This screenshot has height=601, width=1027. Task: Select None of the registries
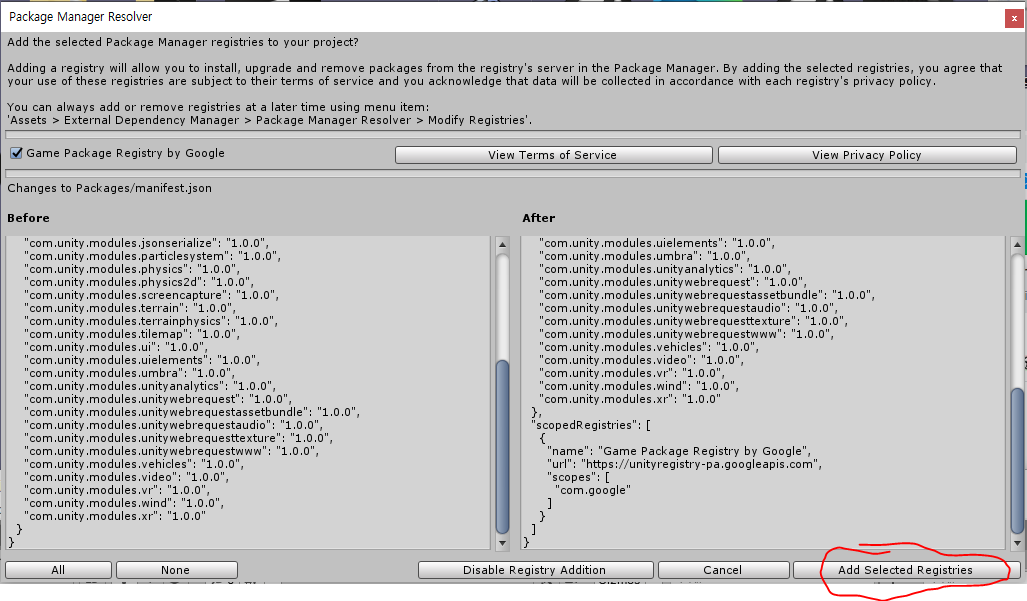coord(176,570)
